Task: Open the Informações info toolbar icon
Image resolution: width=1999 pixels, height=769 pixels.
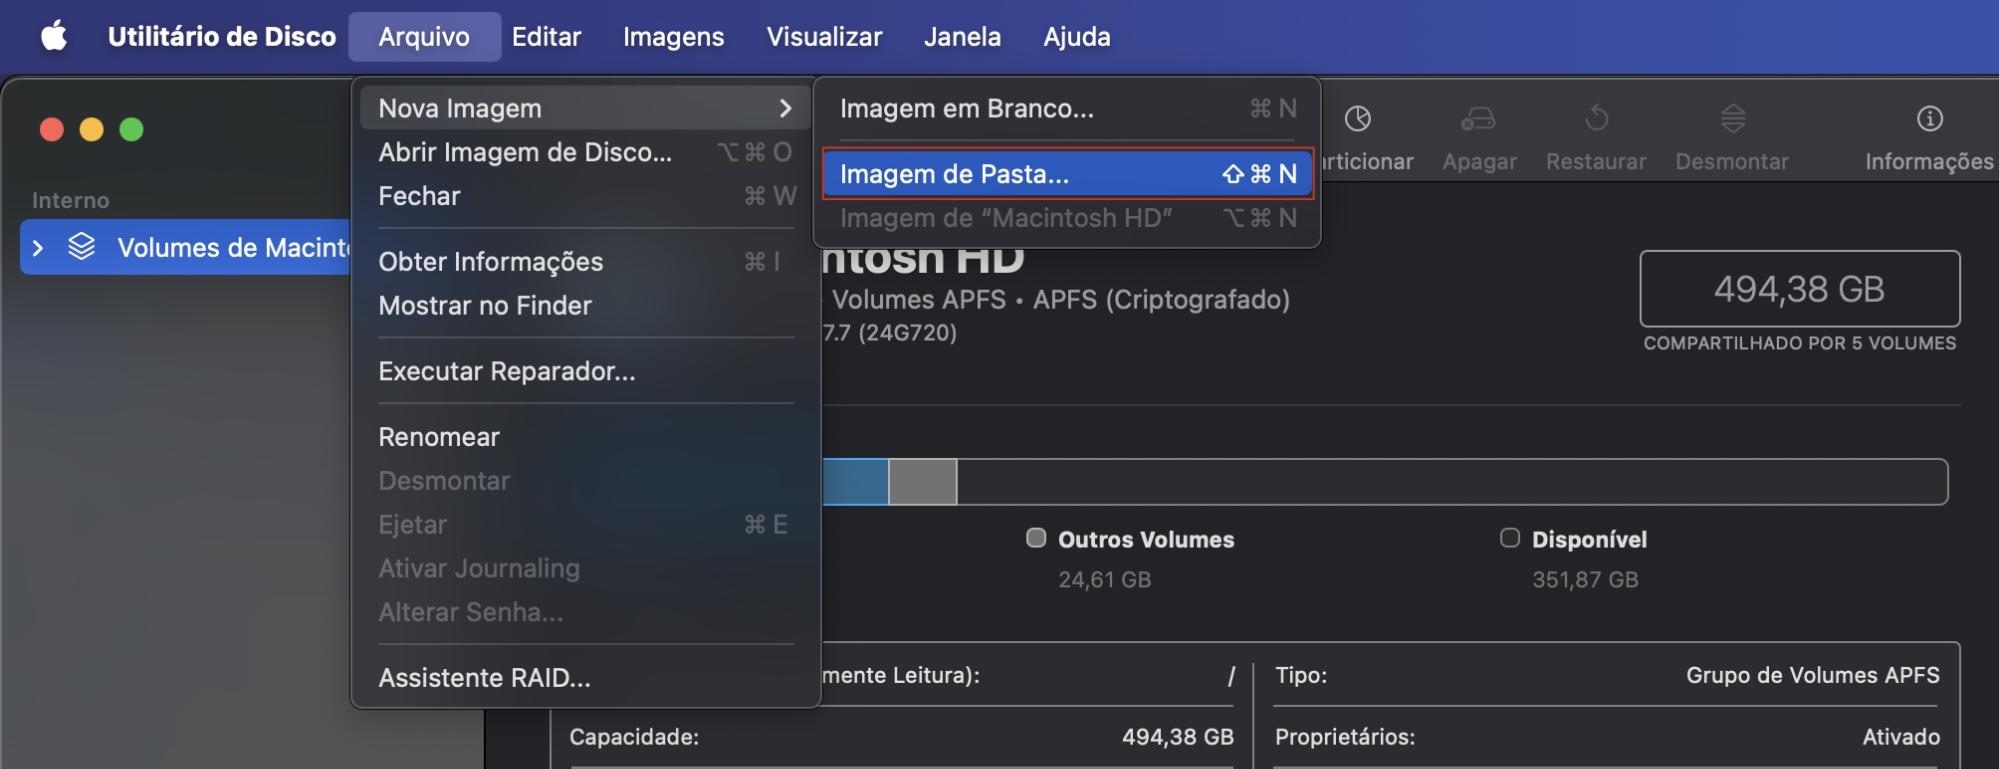Action: point(1929,119)
